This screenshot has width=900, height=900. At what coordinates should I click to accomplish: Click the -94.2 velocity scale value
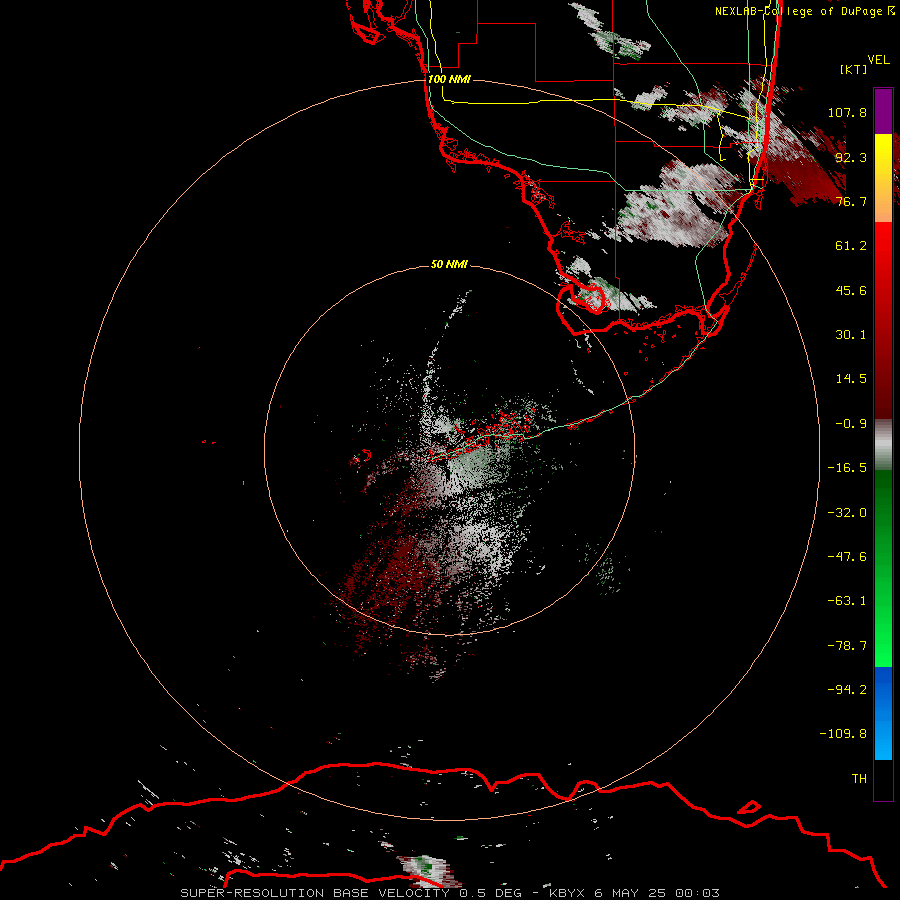847,690
